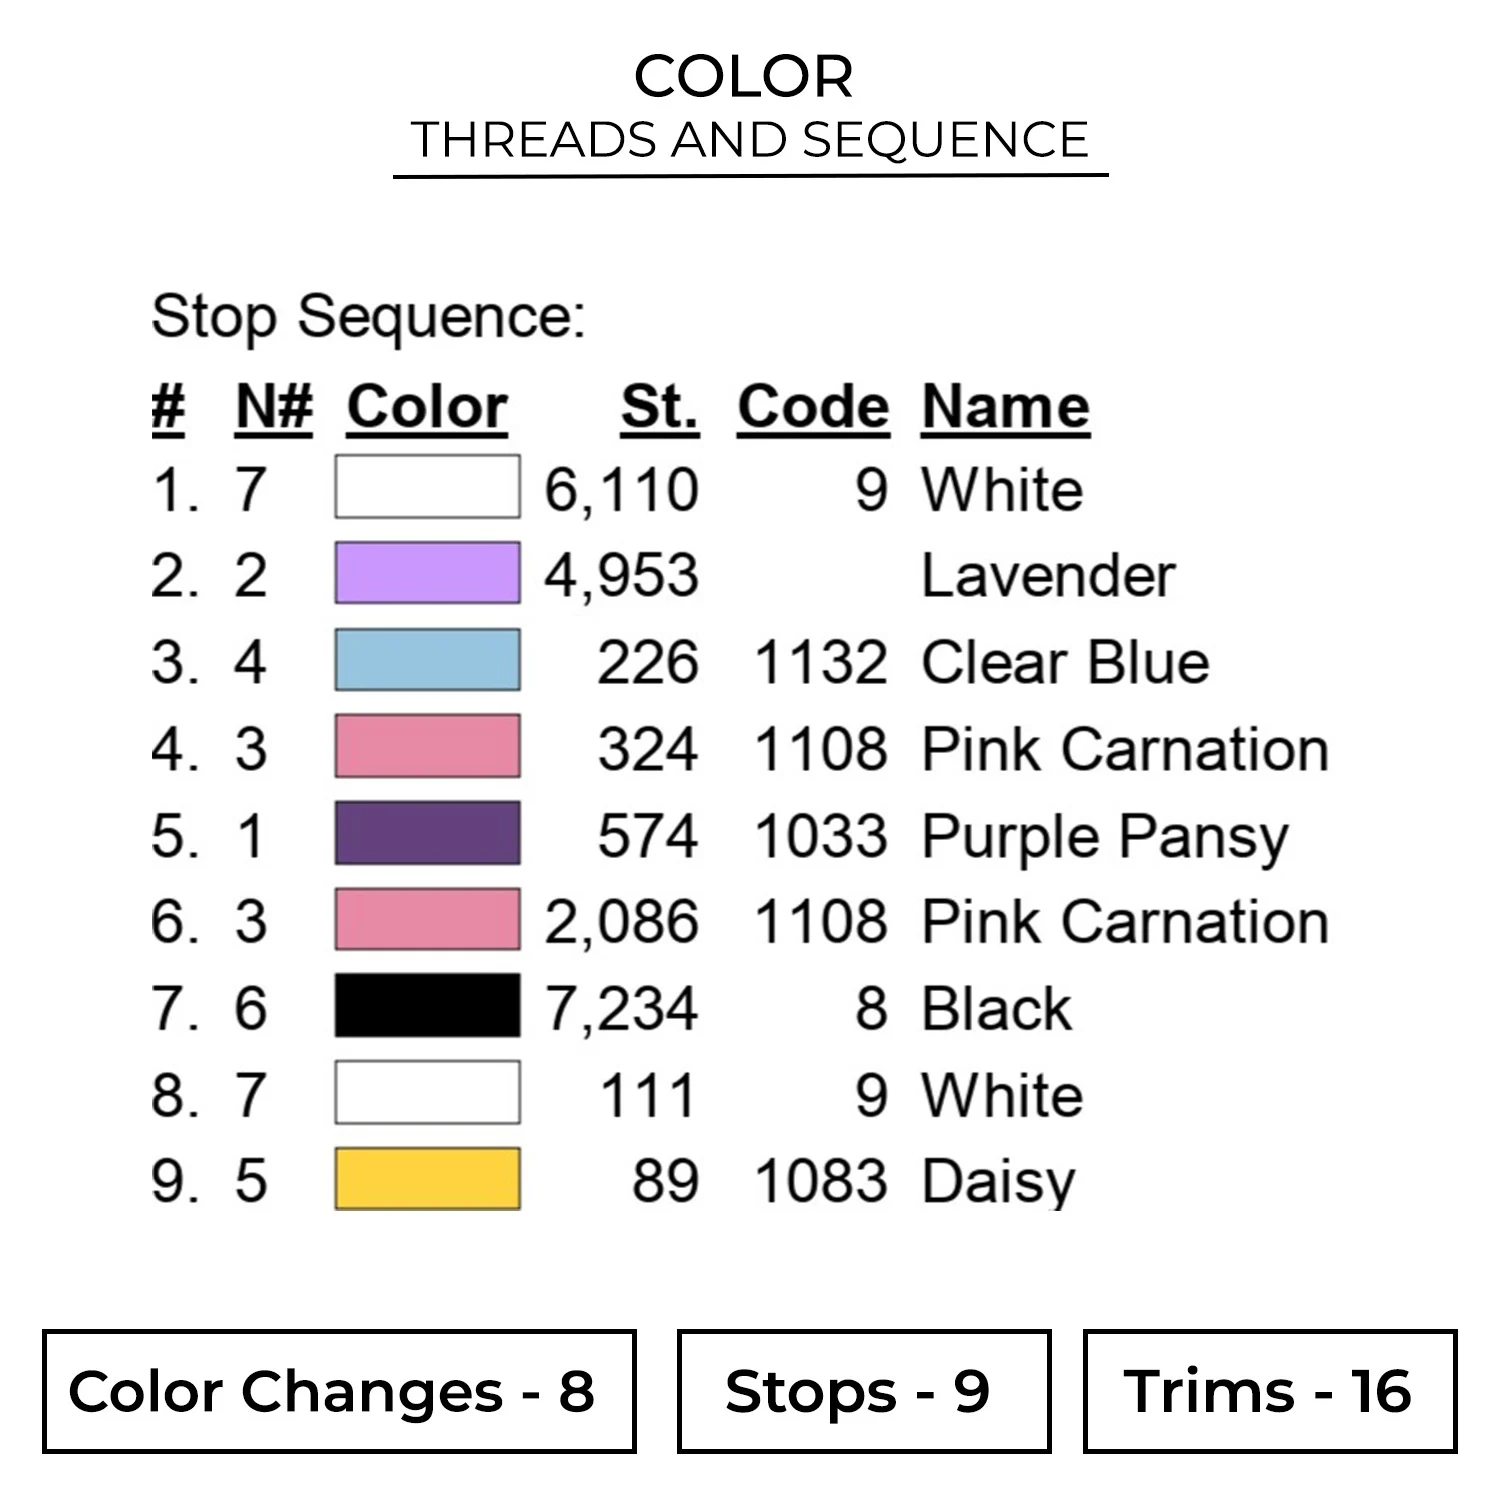The height and width of the screenshot is (1500, 1500).
Task: Click the Code column header
Action: [813, 408]
